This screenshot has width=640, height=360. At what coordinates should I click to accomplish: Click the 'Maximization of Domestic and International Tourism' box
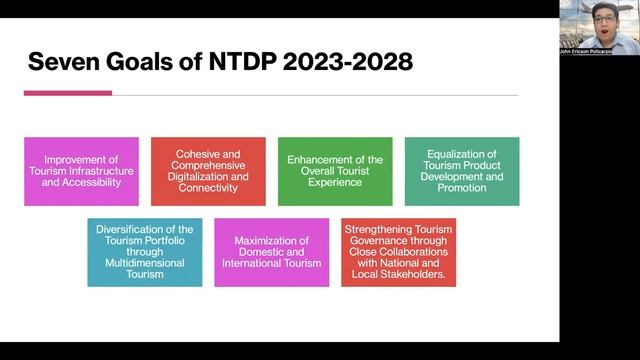(x=271, y=252)
